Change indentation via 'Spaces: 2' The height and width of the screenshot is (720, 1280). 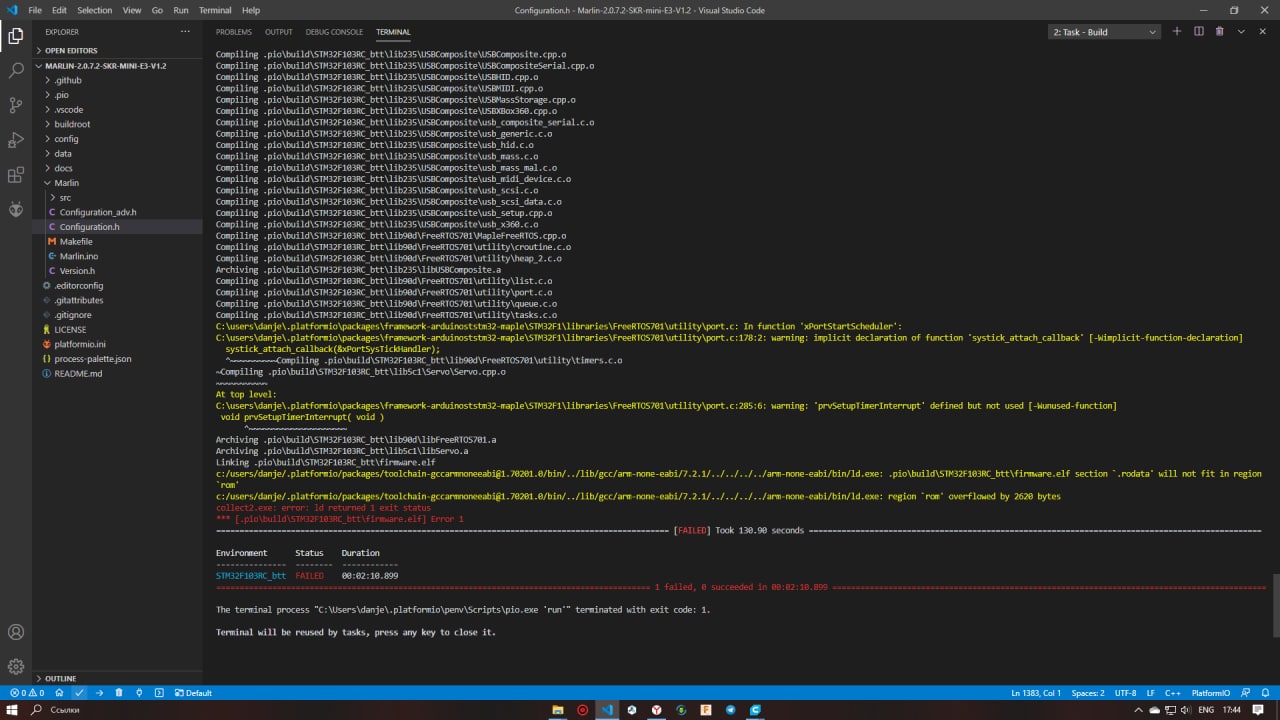coord(1088,693)
